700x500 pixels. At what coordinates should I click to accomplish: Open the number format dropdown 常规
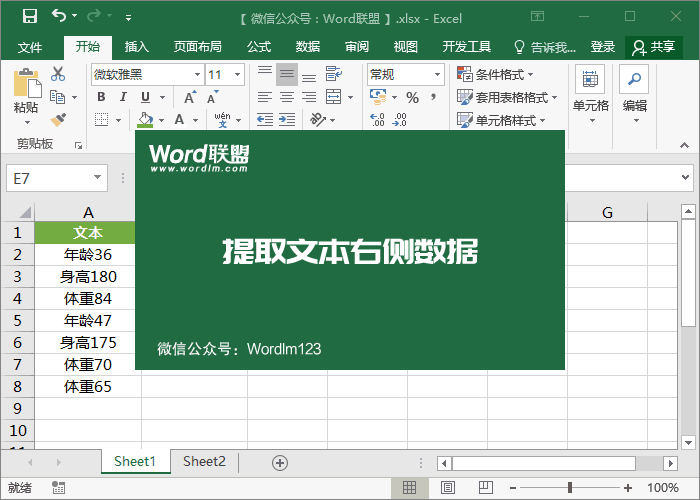pyautogui.click(x=438, y=75)
